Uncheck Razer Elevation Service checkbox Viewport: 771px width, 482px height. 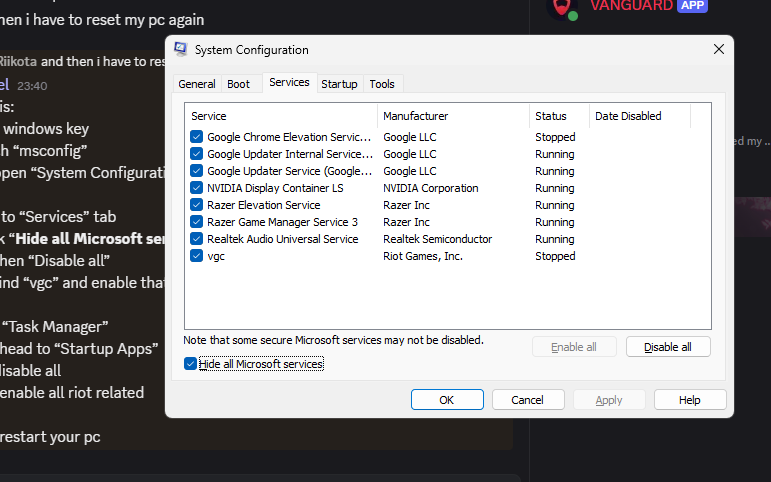[x=196, y=205]
